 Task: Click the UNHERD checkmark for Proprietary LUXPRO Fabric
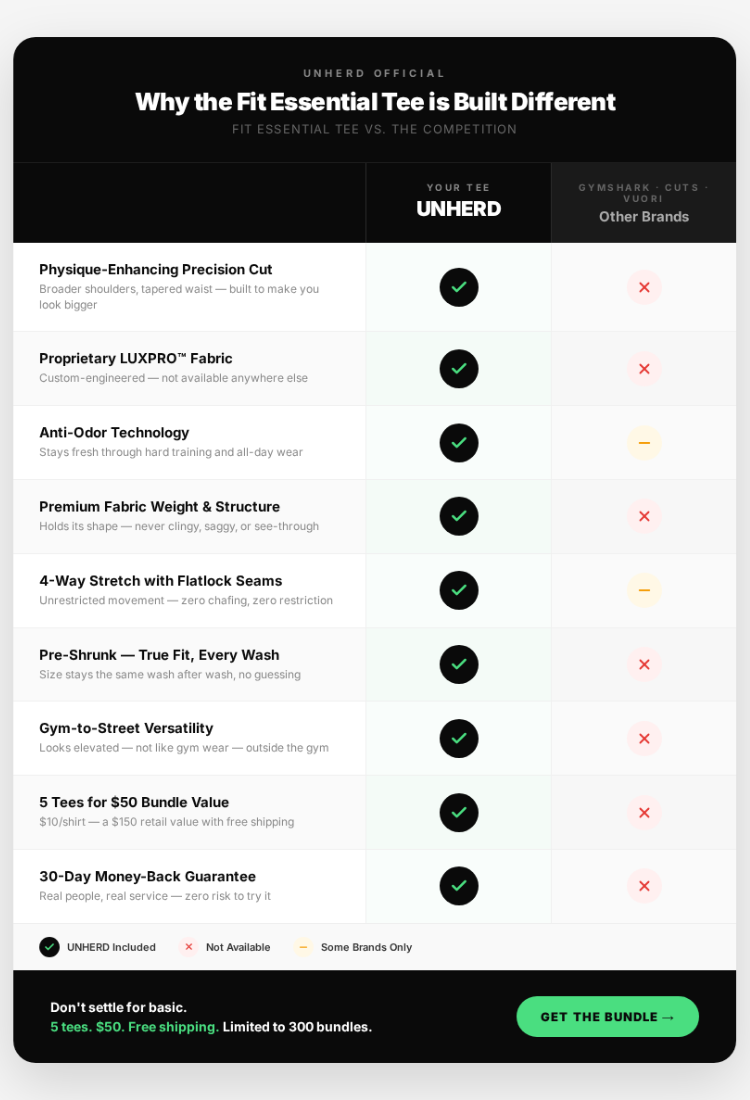point(459,368)
